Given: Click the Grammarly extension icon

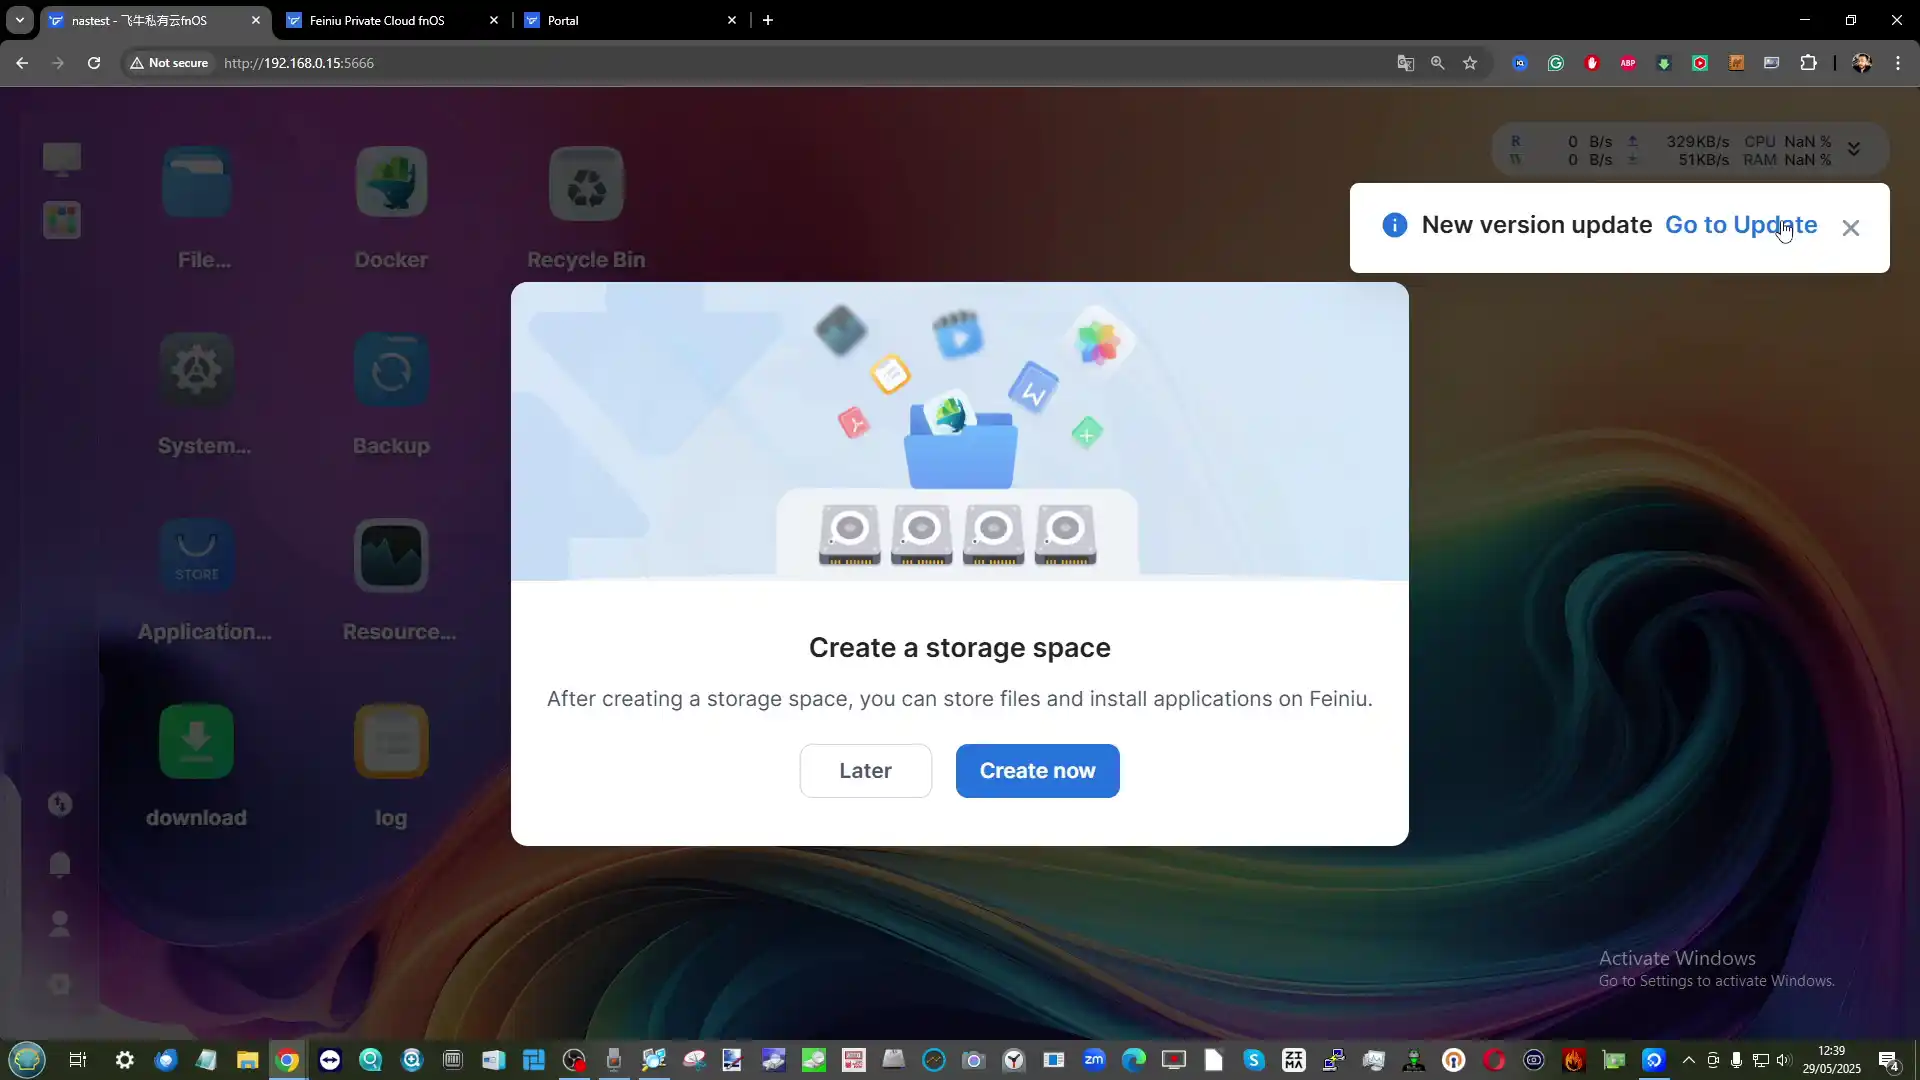Looking at the screenshot, I should (x=1556, y=63).
